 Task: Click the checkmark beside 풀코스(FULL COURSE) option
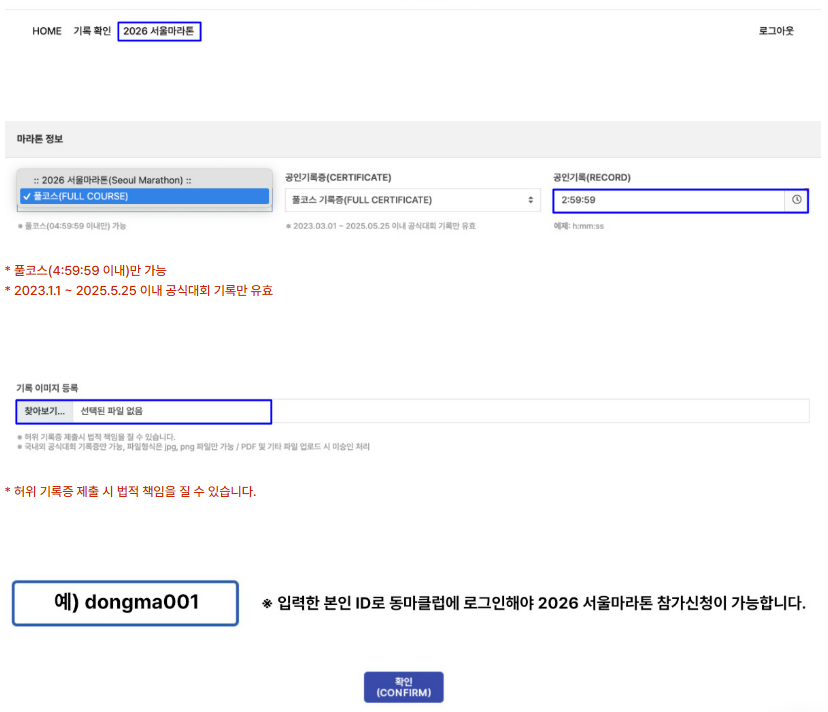click(x=27, y=196)
